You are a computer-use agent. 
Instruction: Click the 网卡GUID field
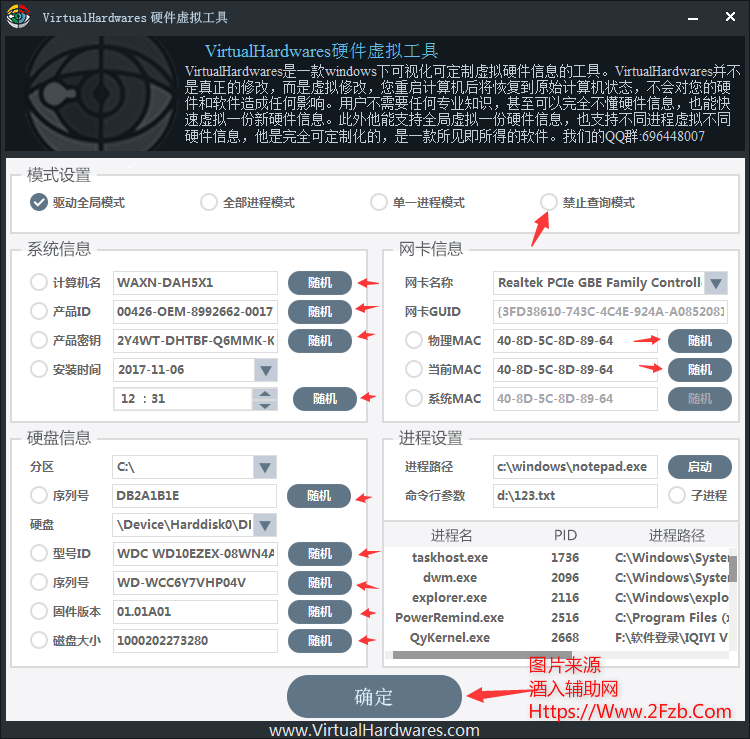(x=610, y=312)
